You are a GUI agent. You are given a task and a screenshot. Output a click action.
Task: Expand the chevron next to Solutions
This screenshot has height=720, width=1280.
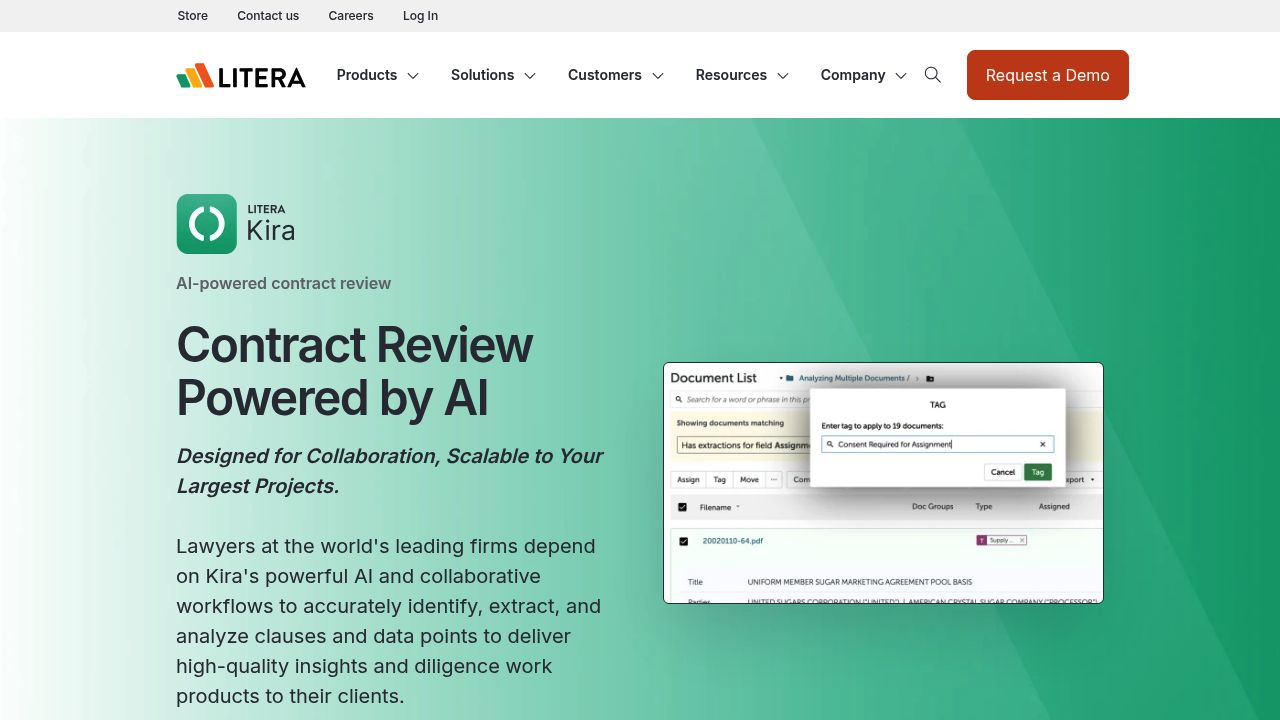[x=530, y=76]
